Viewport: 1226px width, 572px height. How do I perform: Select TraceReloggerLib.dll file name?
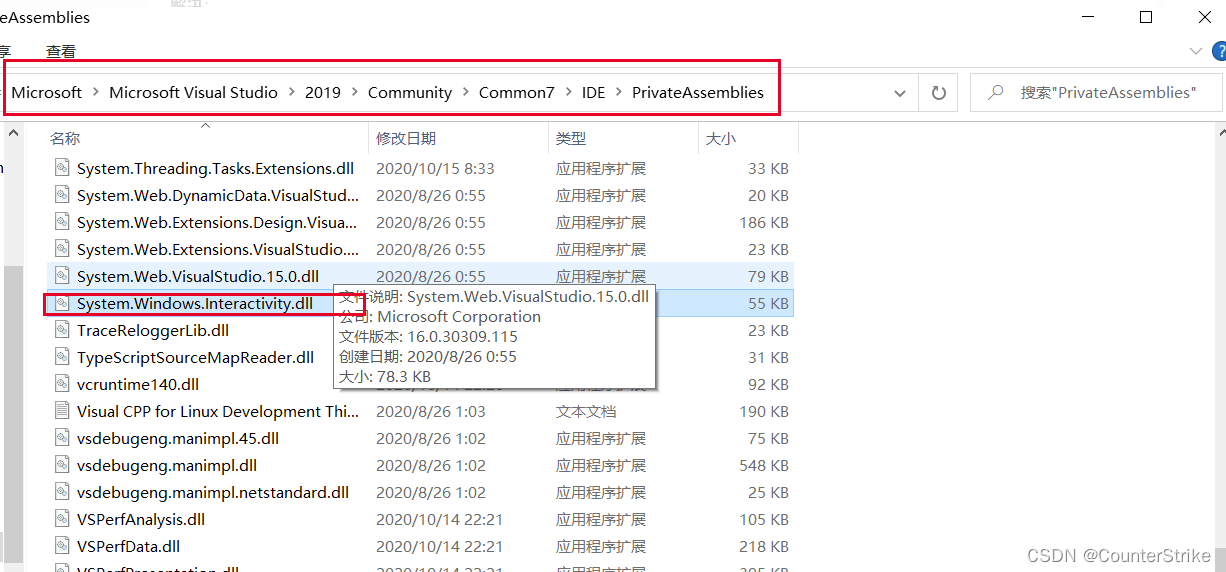tap(153, 330)
